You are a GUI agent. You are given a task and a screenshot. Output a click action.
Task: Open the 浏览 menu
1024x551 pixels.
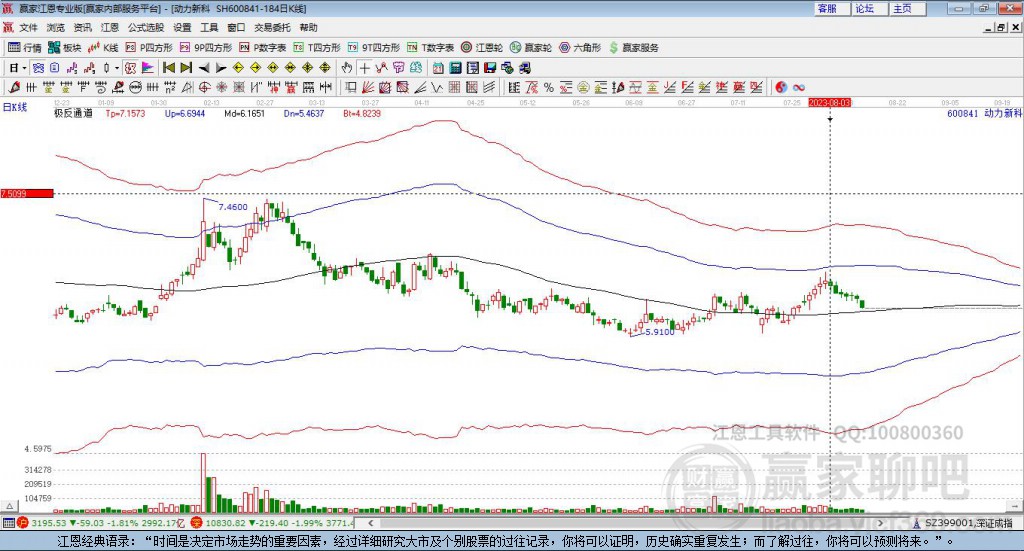click(x=56, y=27)
